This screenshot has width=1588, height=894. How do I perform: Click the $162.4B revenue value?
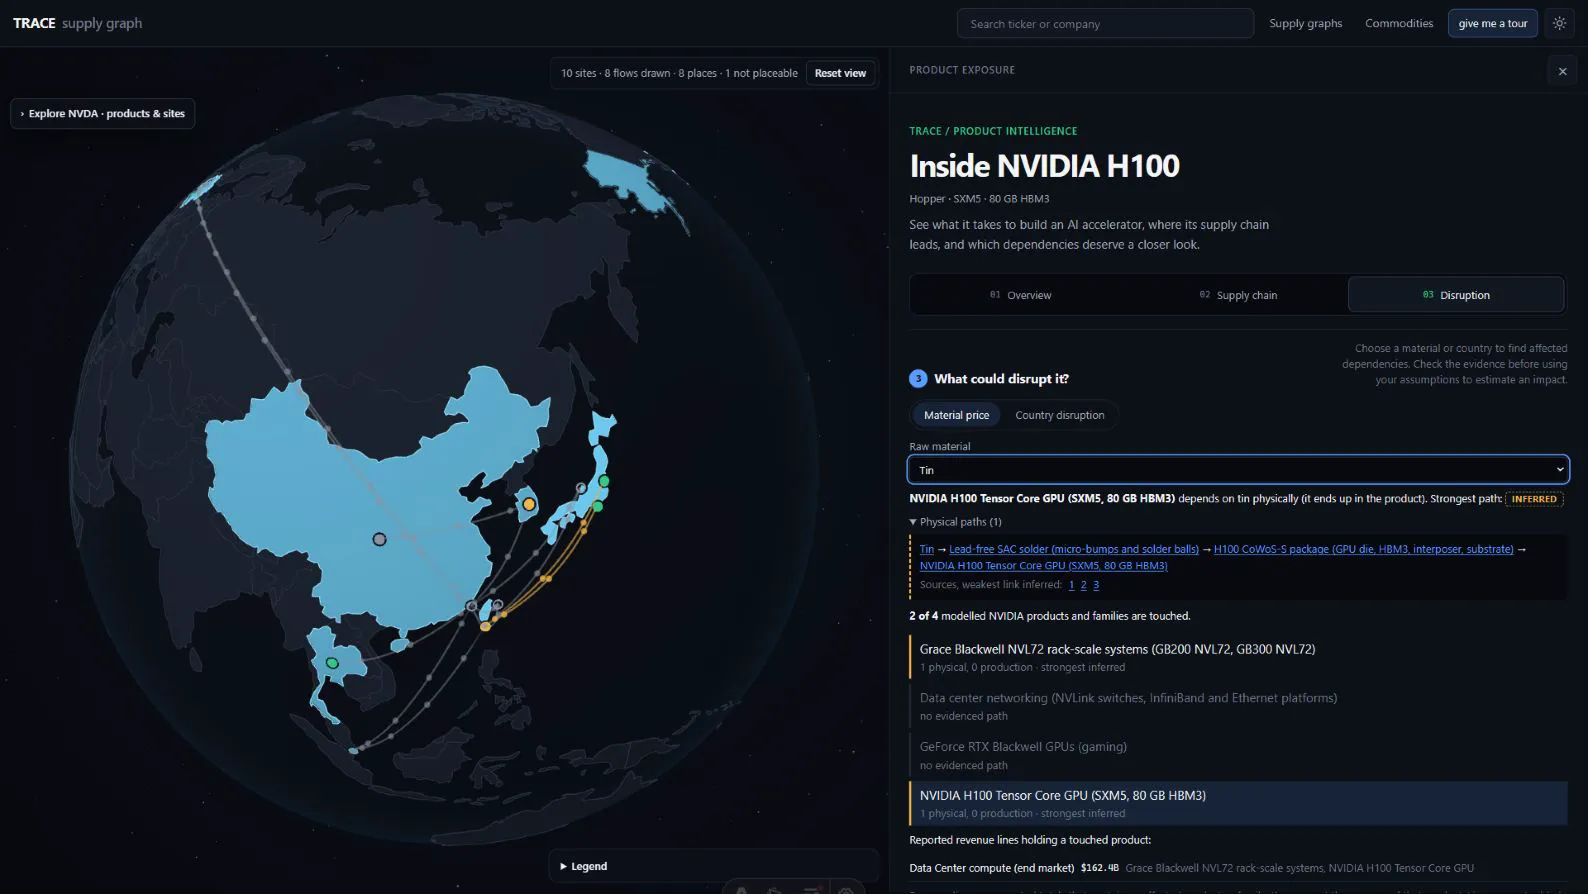1099,868
